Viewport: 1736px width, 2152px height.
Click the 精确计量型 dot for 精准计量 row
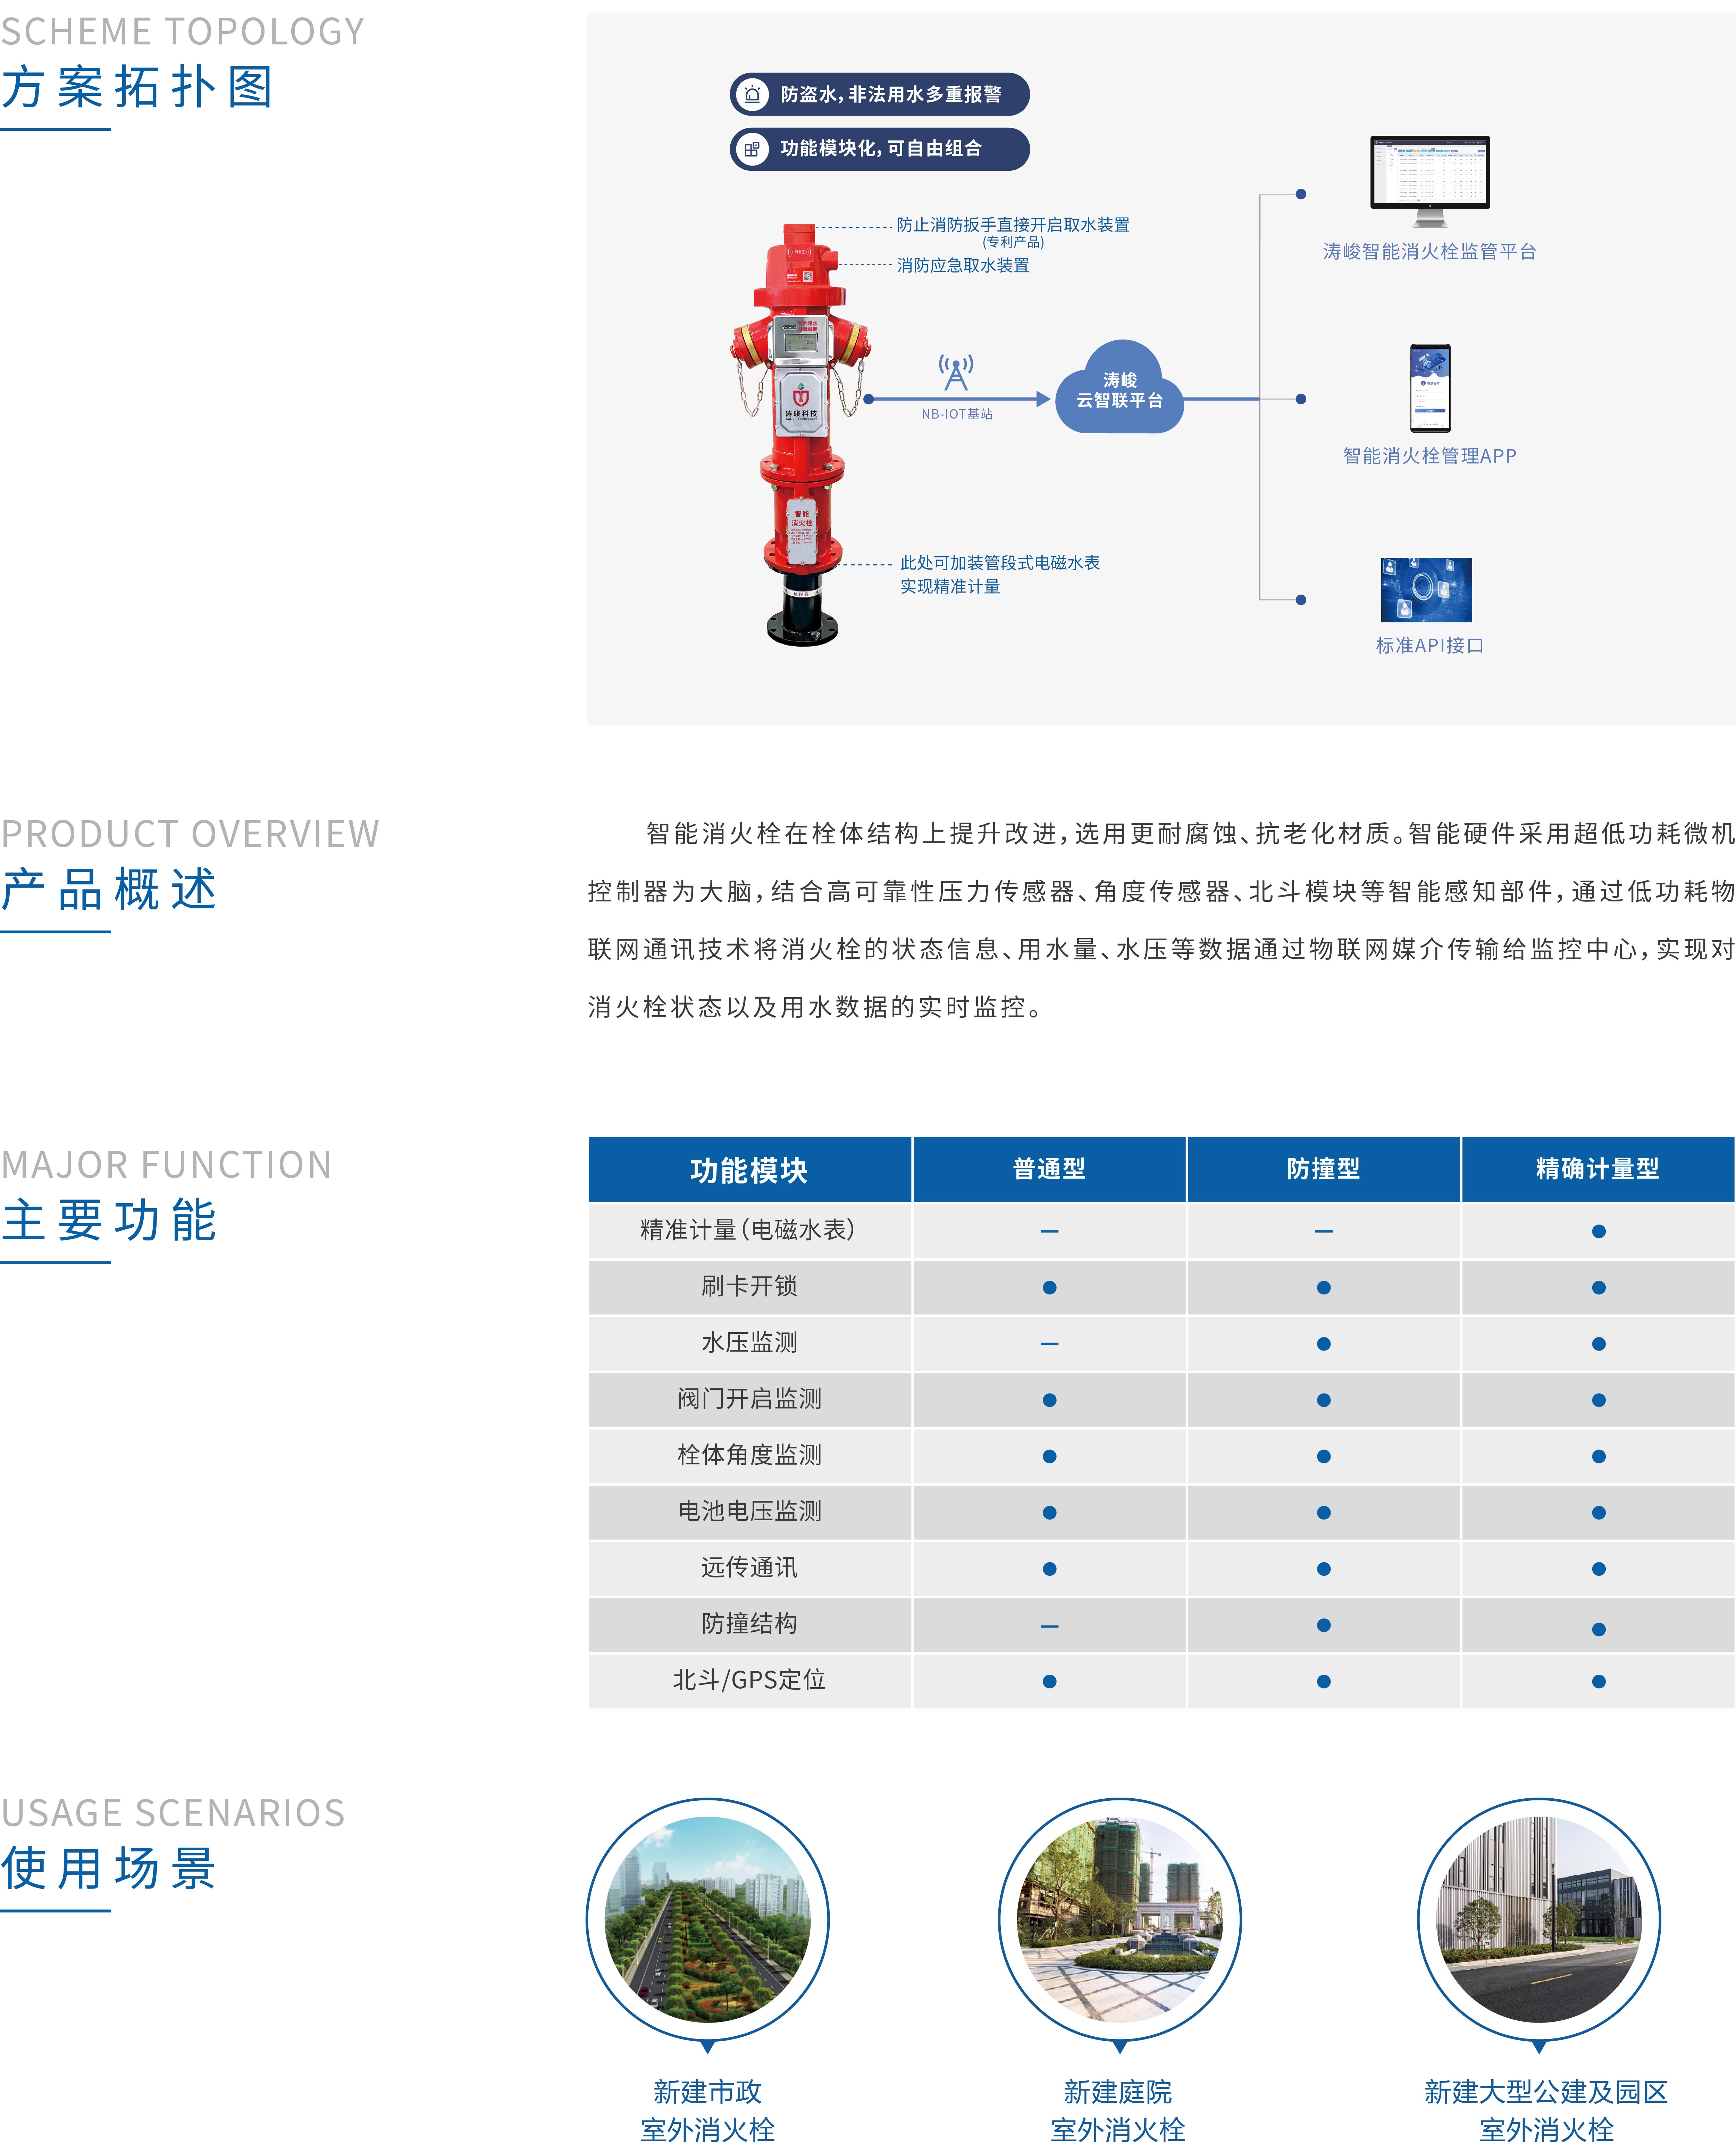[1598, 1231]
